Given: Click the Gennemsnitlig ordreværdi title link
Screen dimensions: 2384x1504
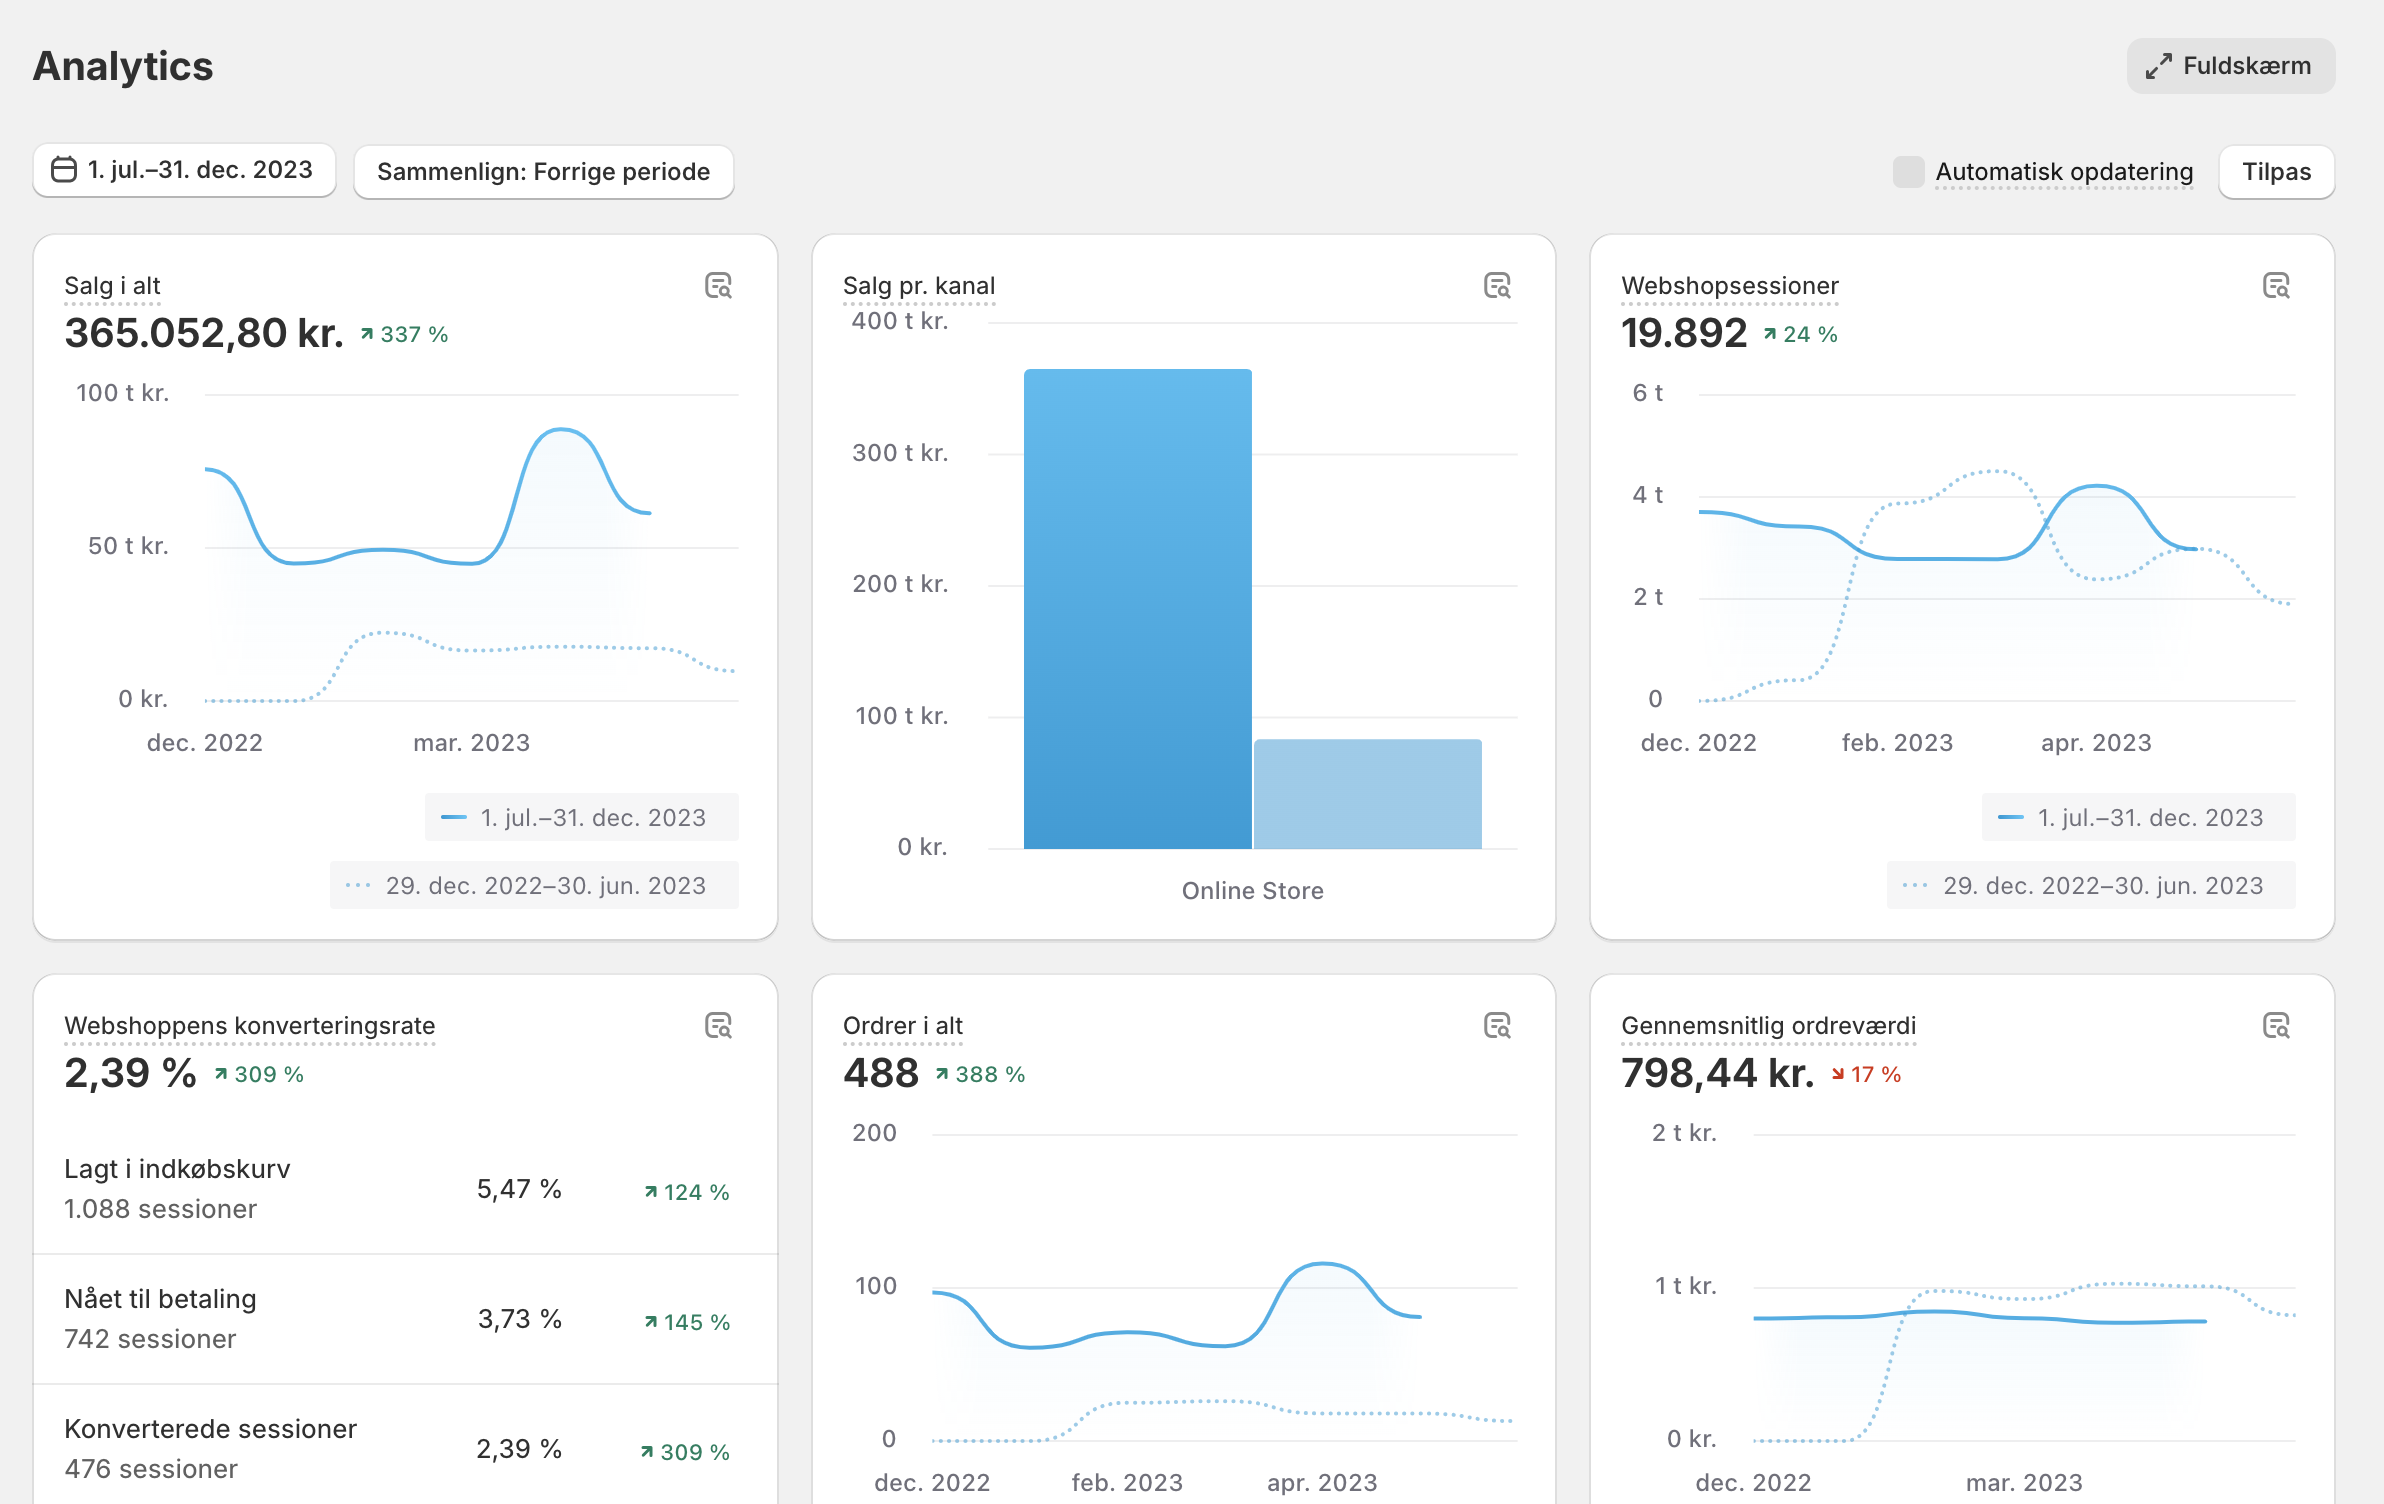Looking at the screenshot, I should (x=1768, y=1026).
